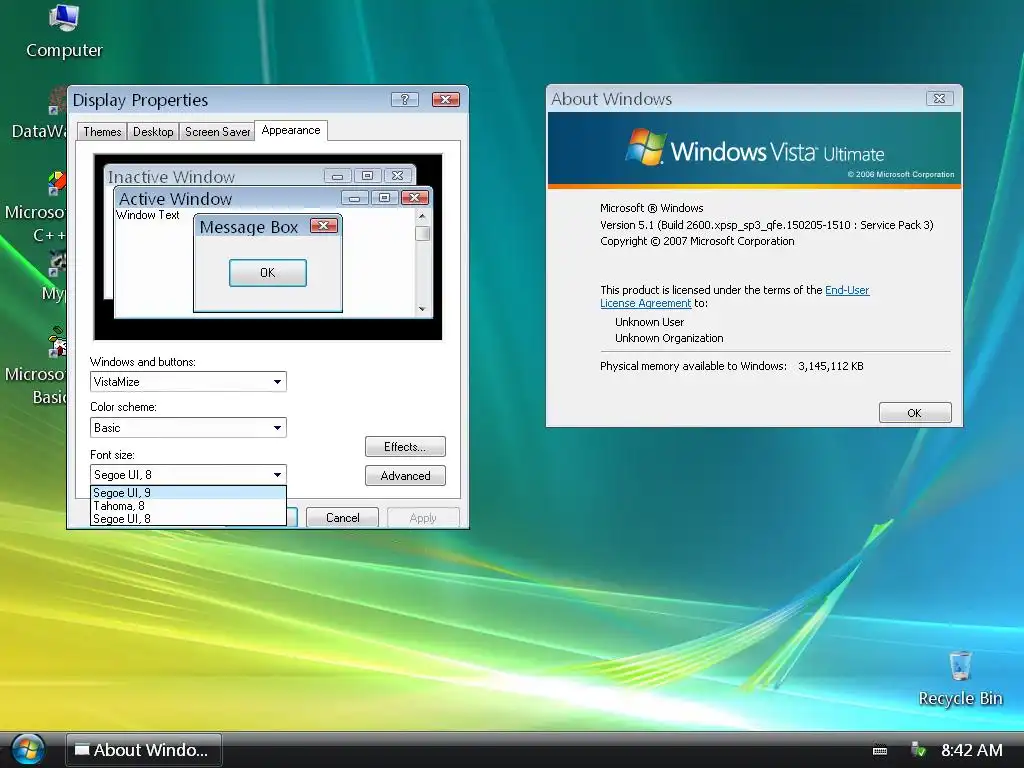This screenshot has height=768, width=1024.
Task: Click the Window Text in preview
Action: (148, 215)
